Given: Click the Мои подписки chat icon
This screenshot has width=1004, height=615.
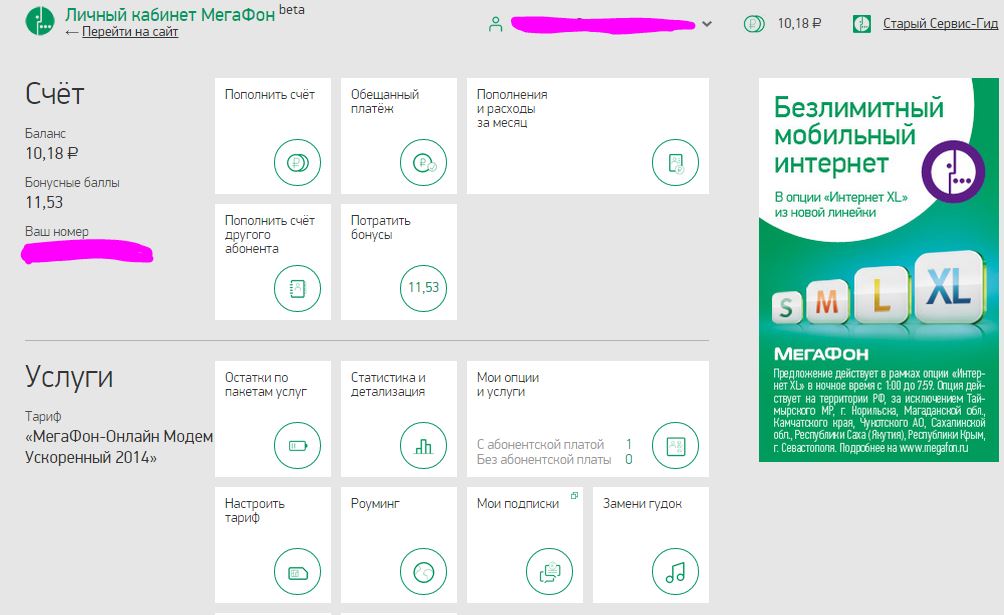Looking at the screenshot, I should pyautogui.click(x=550, y=572).
